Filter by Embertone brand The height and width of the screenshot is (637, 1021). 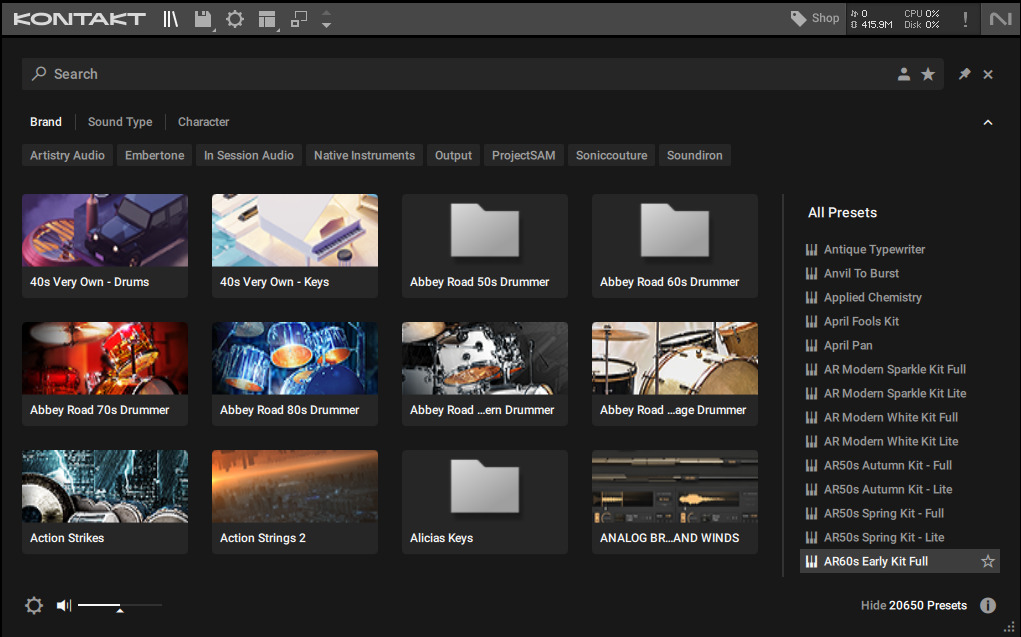tap(154, 155)
